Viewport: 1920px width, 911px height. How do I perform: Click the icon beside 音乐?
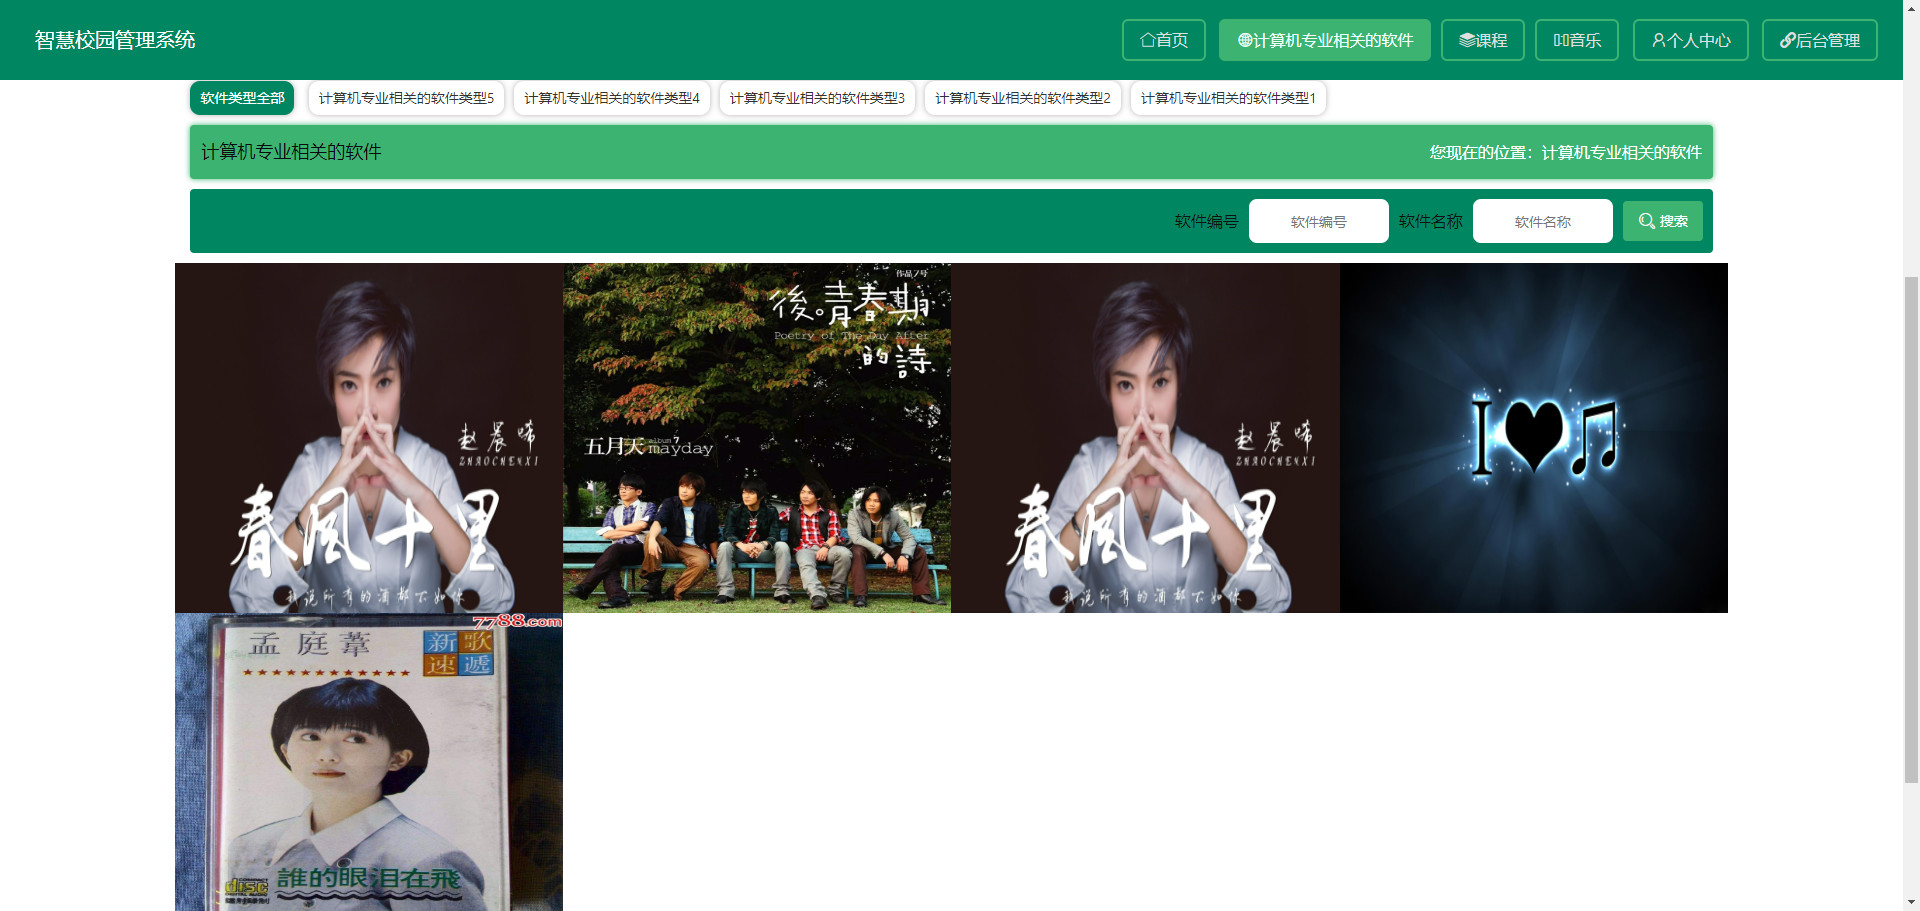coord(1560,40)
